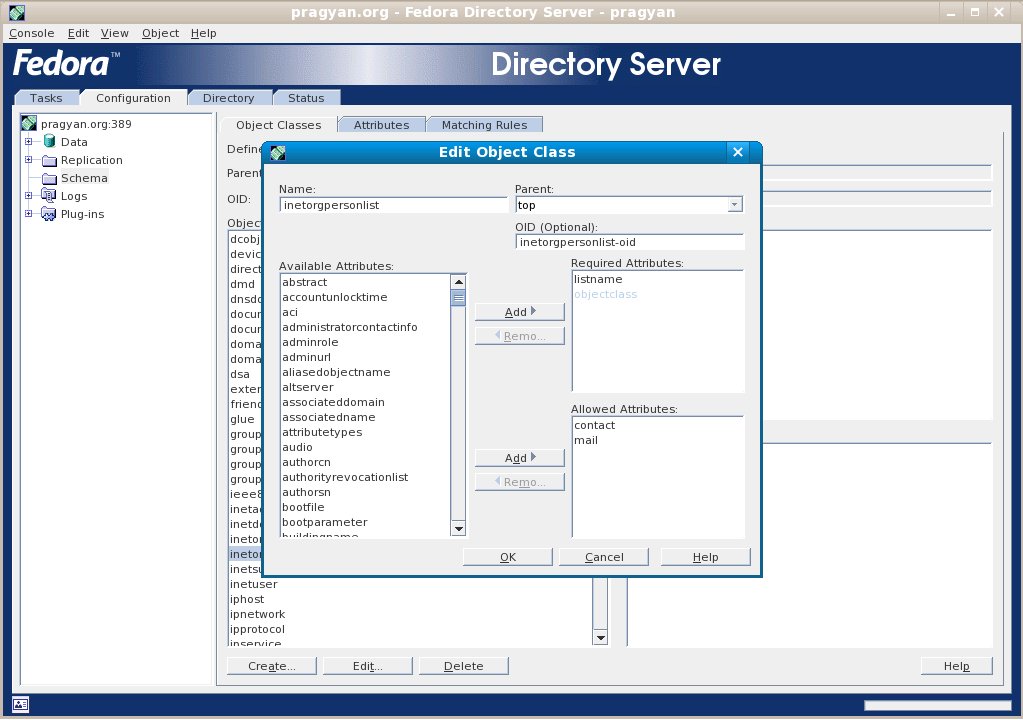The width and height of the screenshot is (1023, 720).
Task: Click the Fedora Directory Server title bar icon
Action: click(17, 12)
